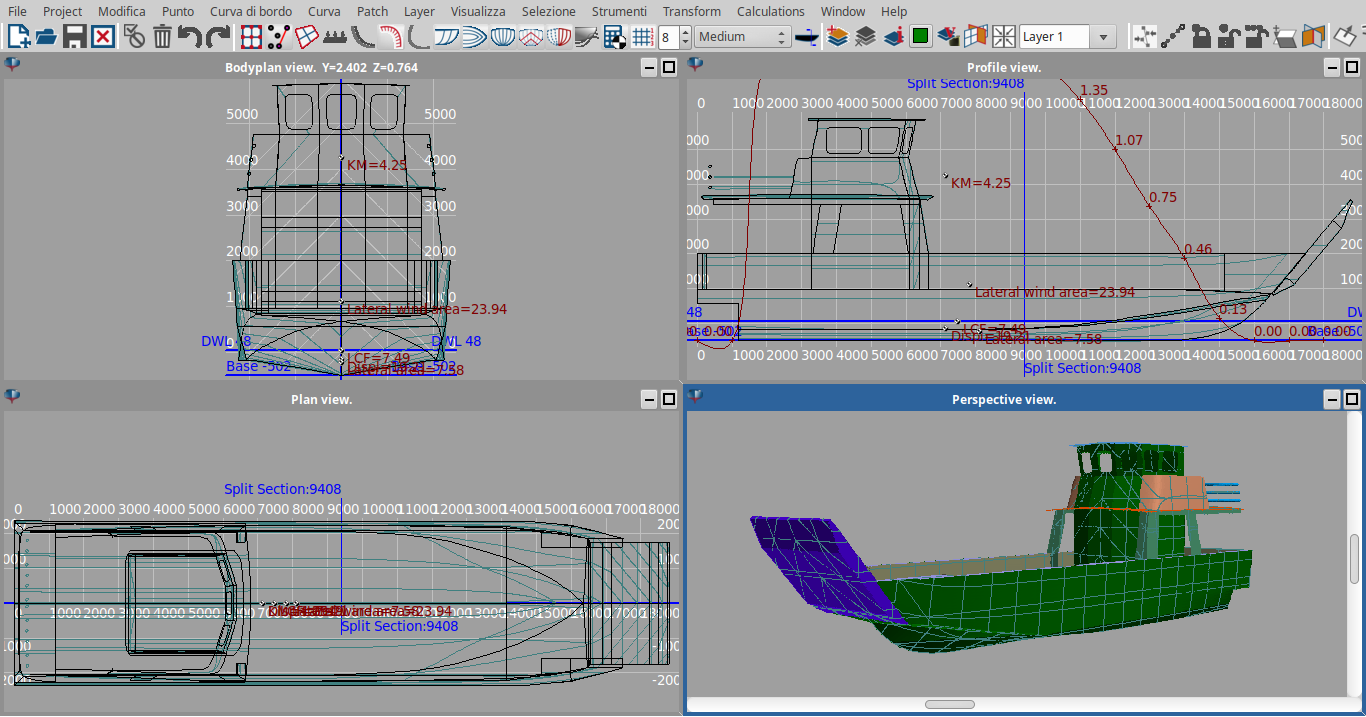Toggle control curves visibility
Screen dimensions: 1366x717
(x=279, y=37)
